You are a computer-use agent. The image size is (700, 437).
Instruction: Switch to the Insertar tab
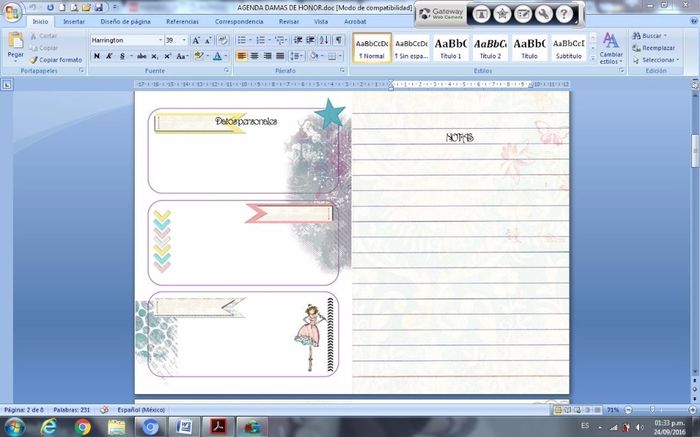(74, 21)
